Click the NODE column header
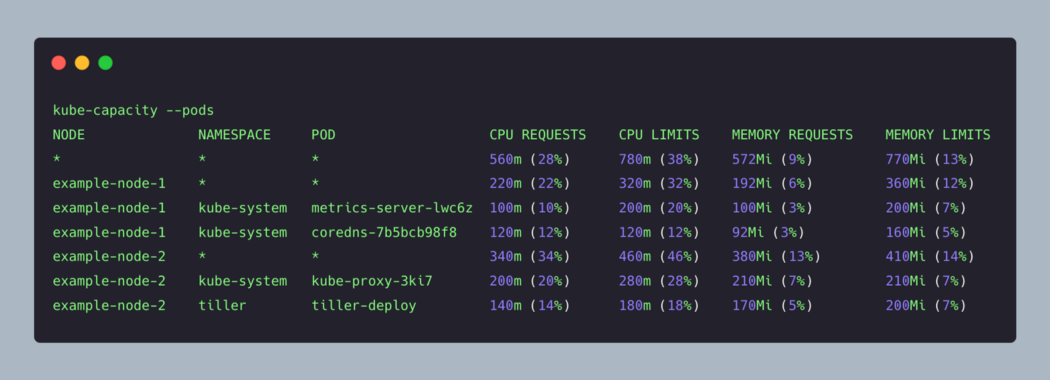 [x=69, y=135]
